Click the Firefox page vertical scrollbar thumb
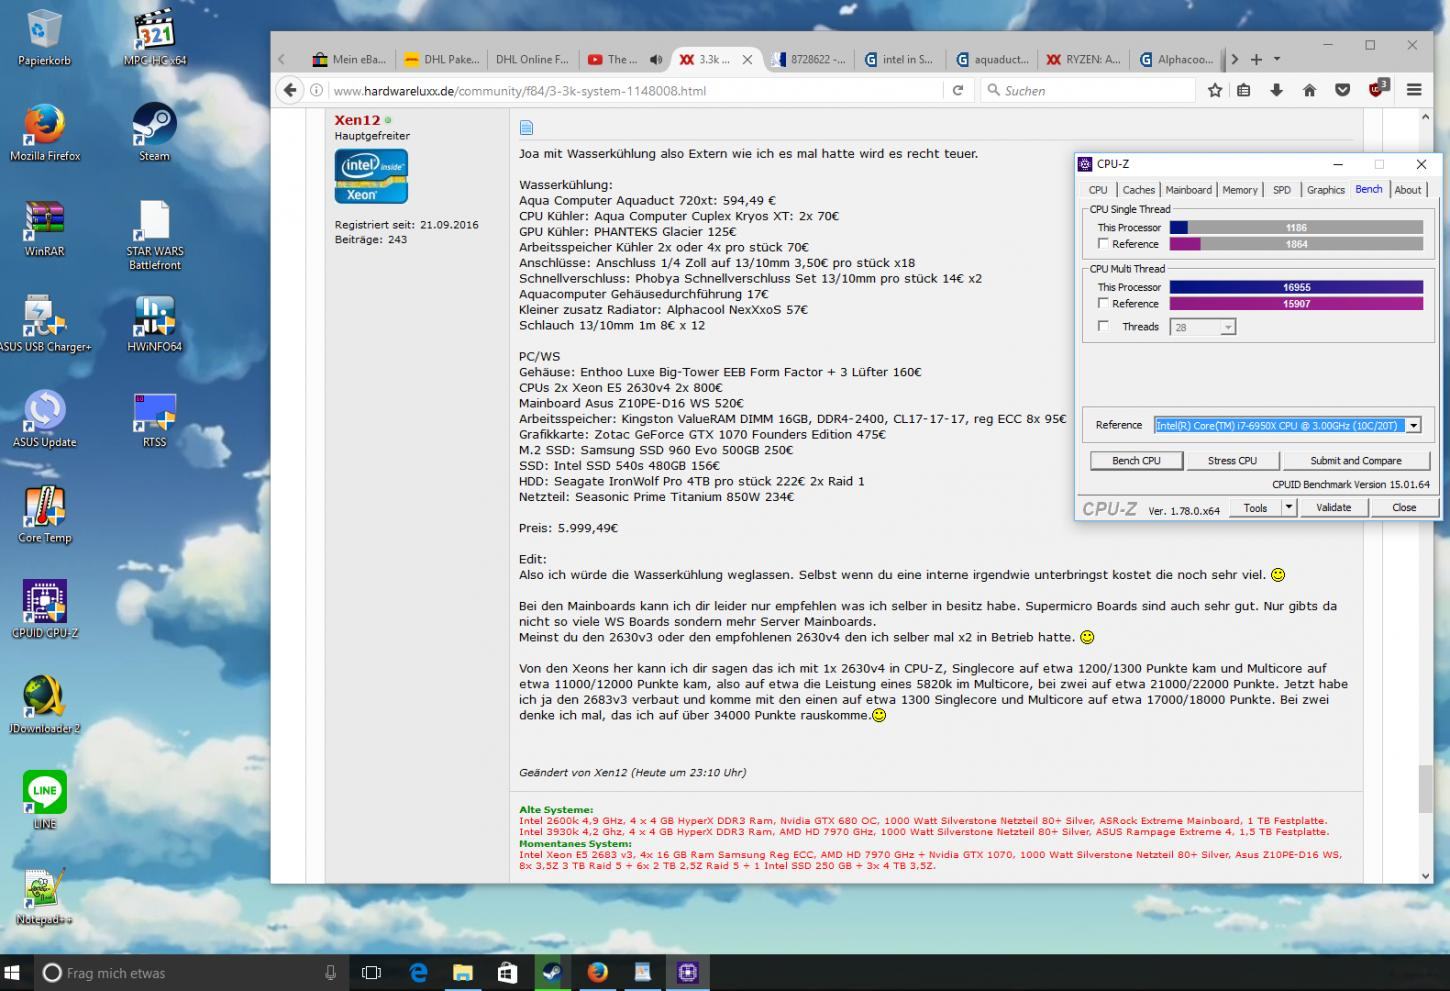 coord(1425,789)
